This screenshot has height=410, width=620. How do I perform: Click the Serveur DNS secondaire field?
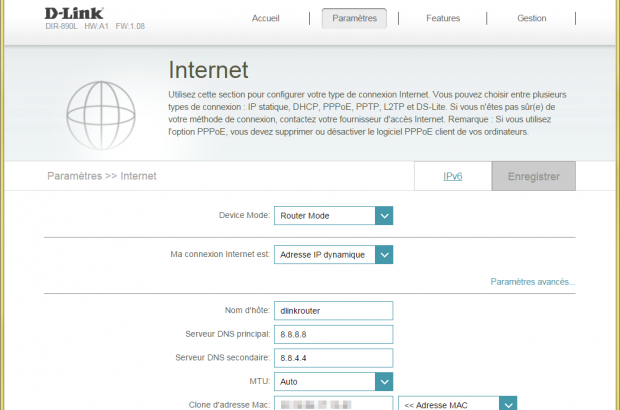point(334,357)
